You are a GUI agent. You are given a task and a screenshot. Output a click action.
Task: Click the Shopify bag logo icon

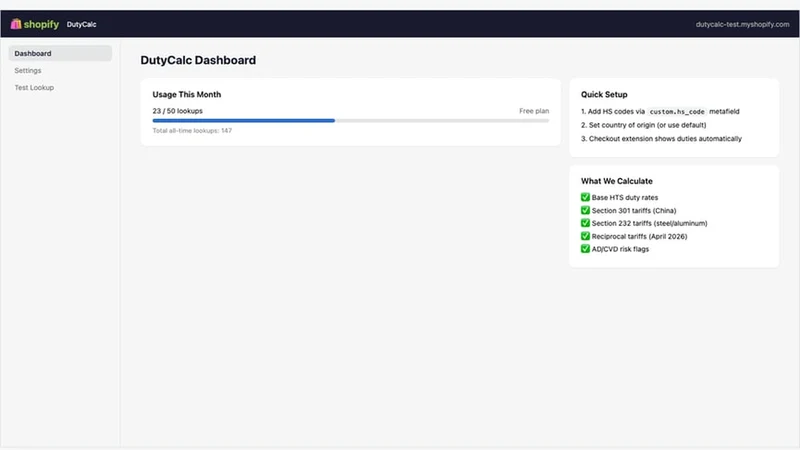[16, 24]
